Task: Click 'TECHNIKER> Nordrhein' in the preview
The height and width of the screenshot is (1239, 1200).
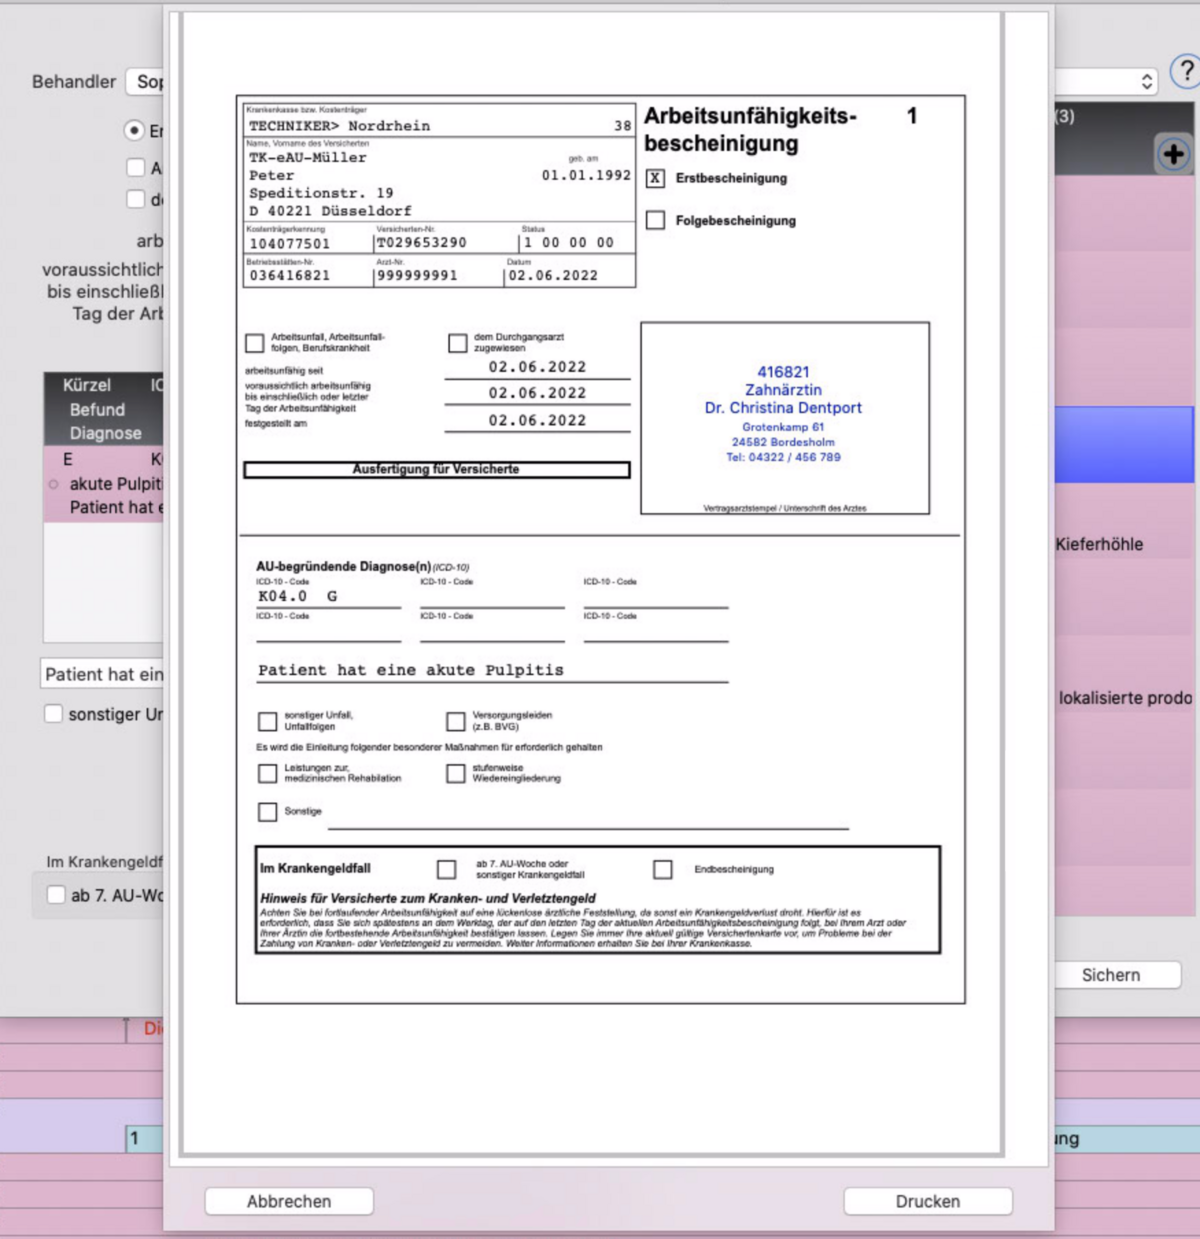Action: click(339, 126)
